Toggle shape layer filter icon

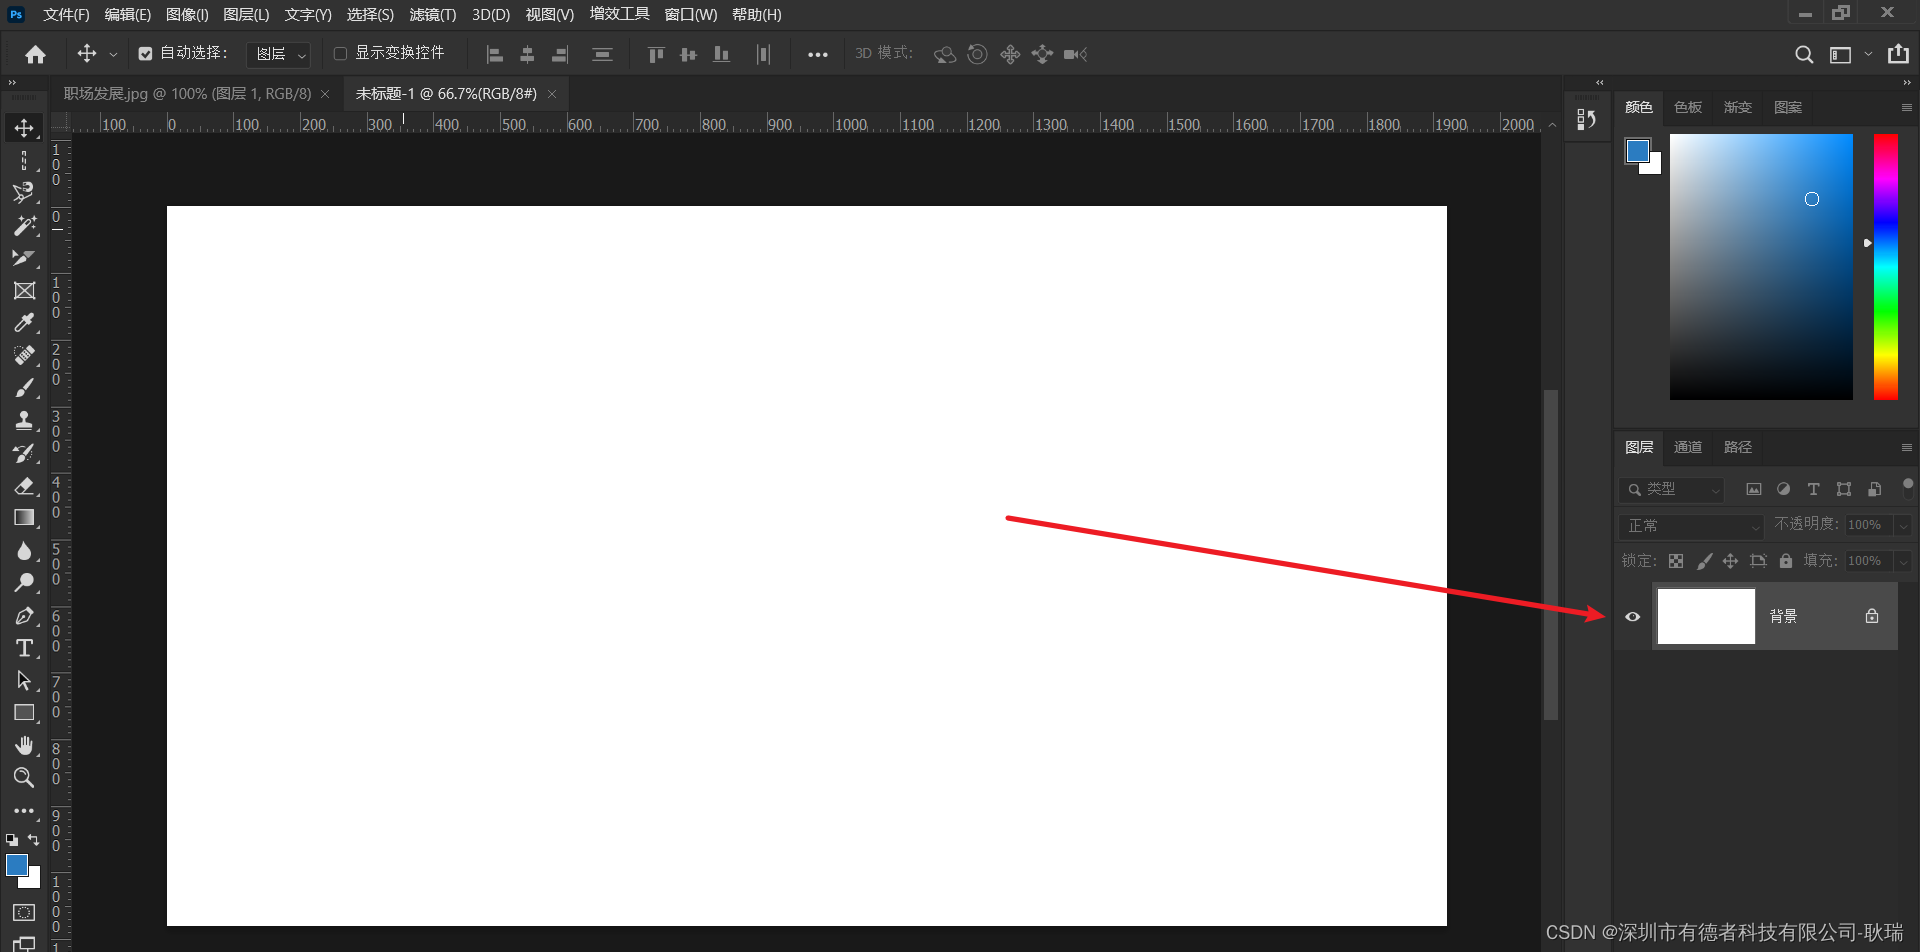(1844, 489)
